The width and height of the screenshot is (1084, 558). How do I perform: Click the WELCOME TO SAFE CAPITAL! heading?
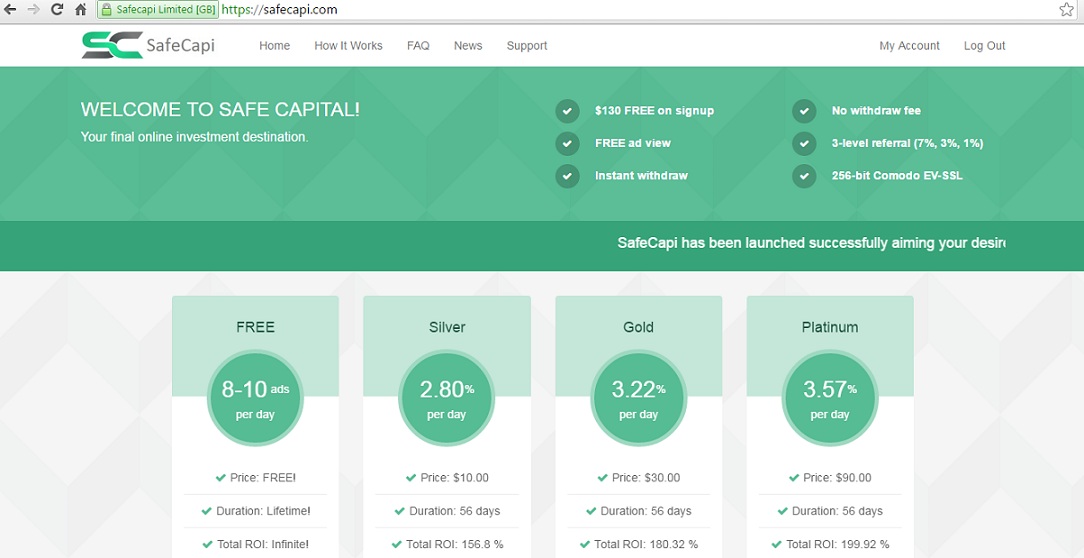click(x=220, y=110)
